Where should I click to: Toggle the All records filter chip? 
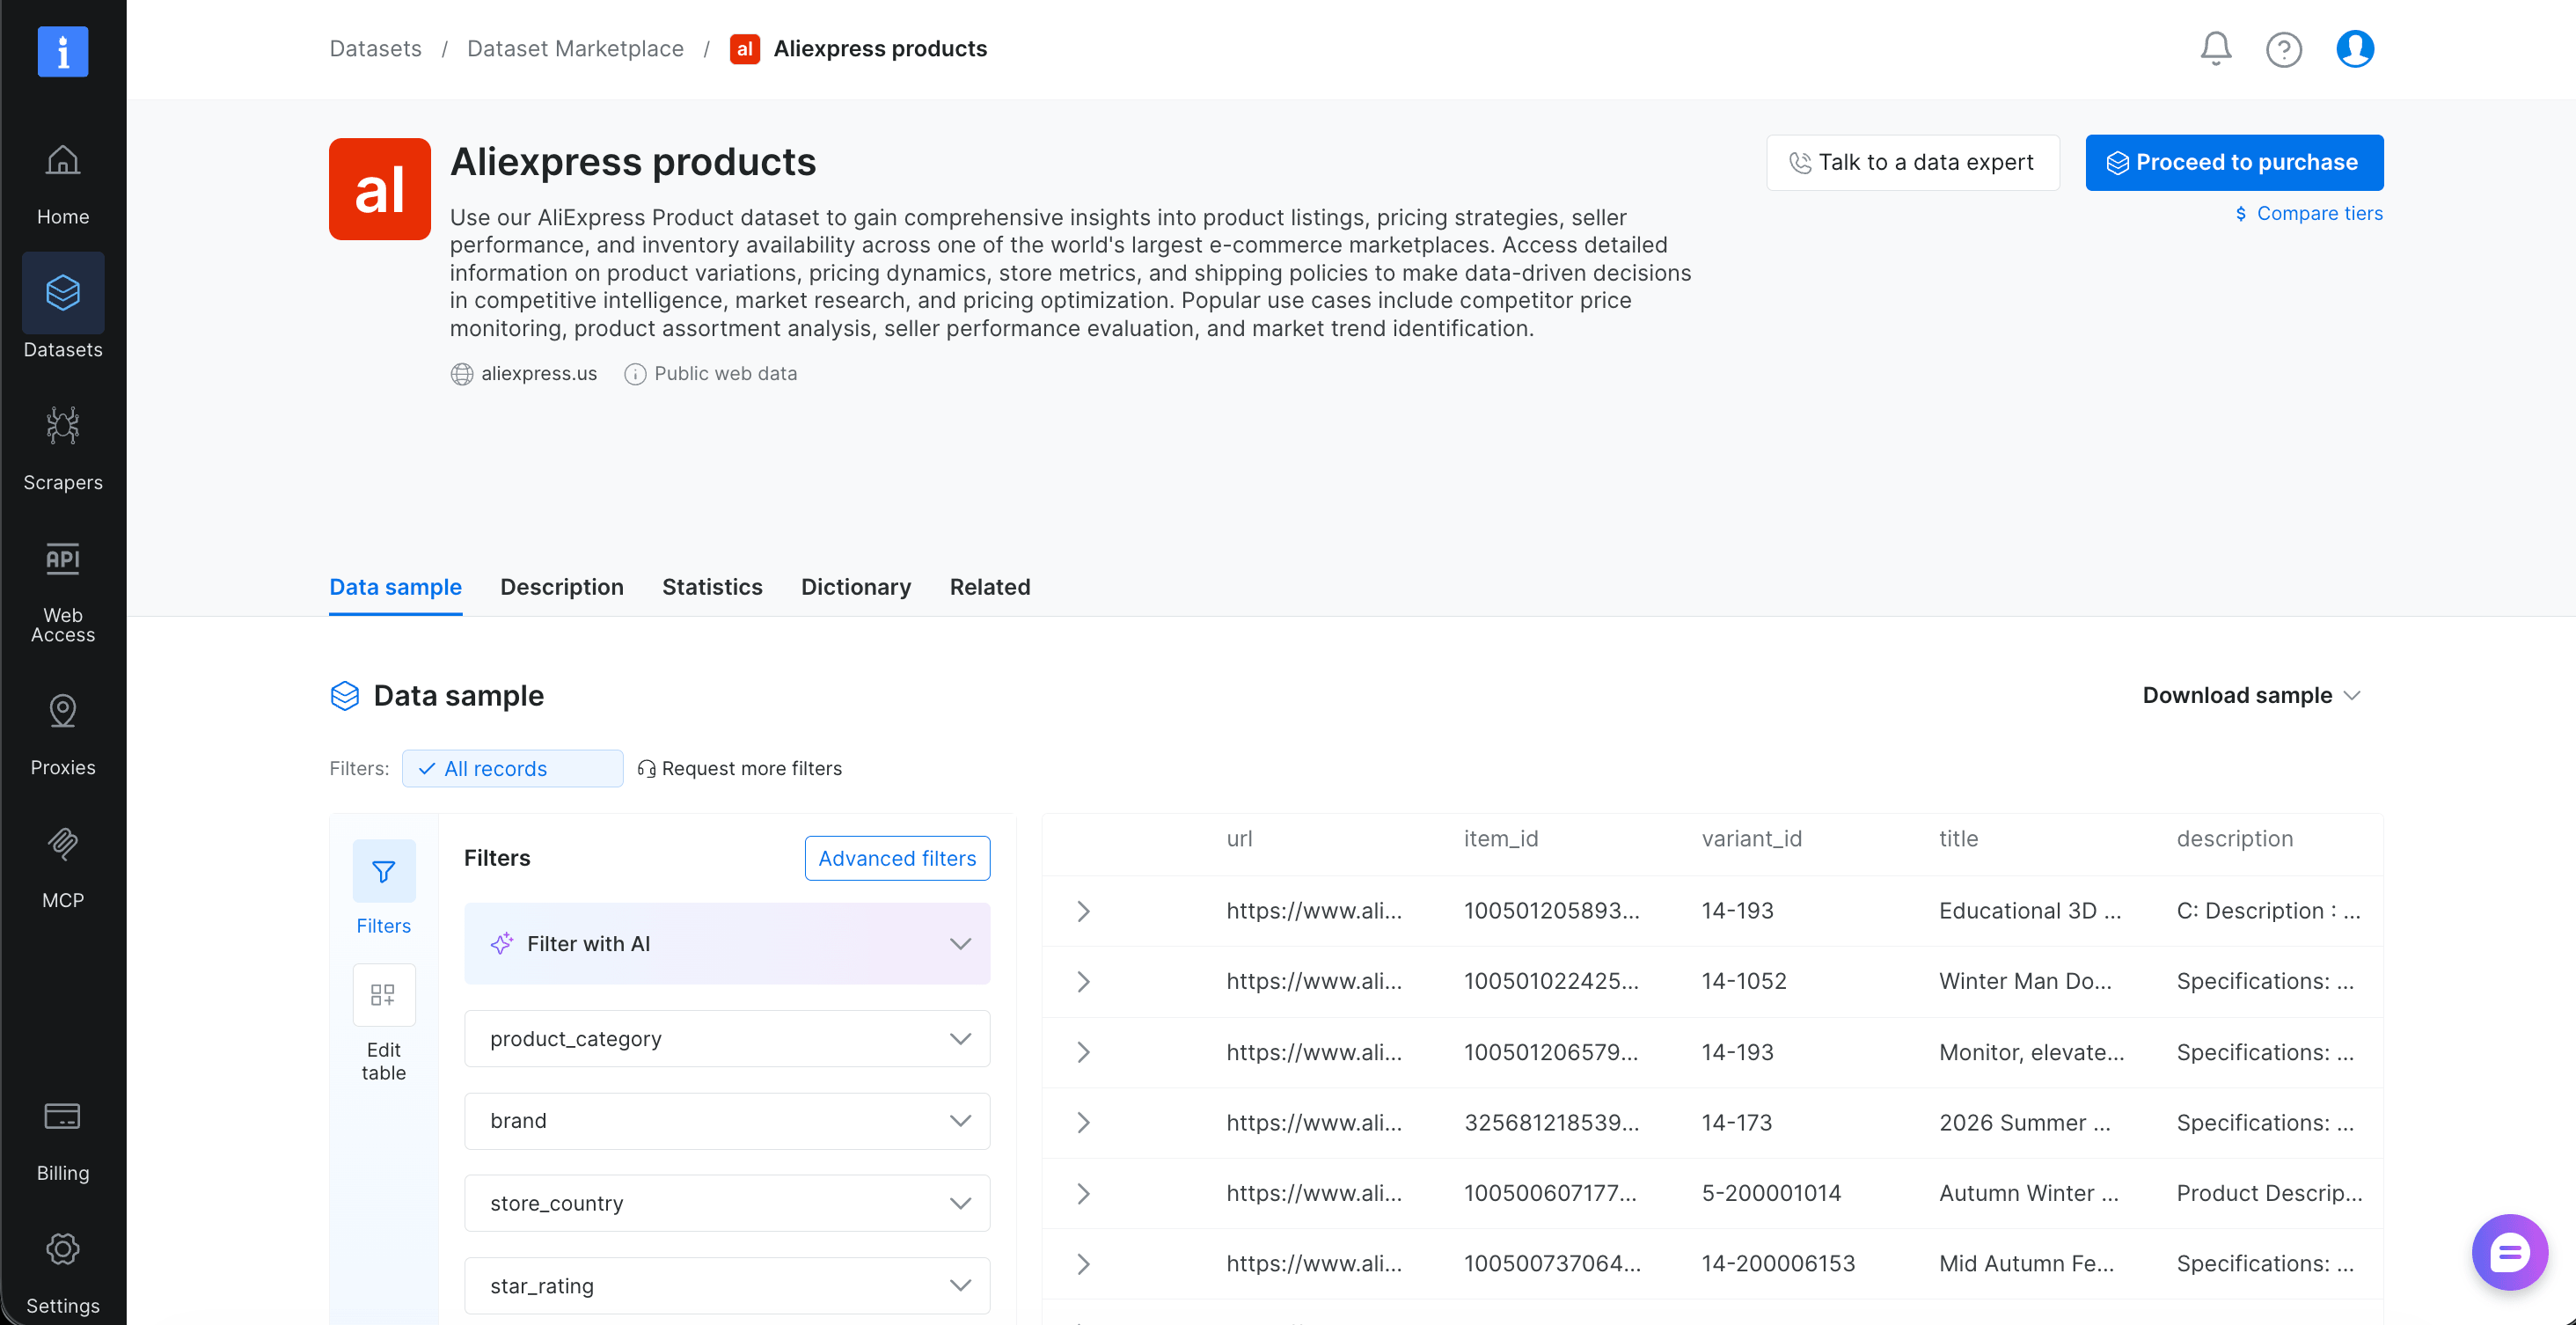pos(512,768)
